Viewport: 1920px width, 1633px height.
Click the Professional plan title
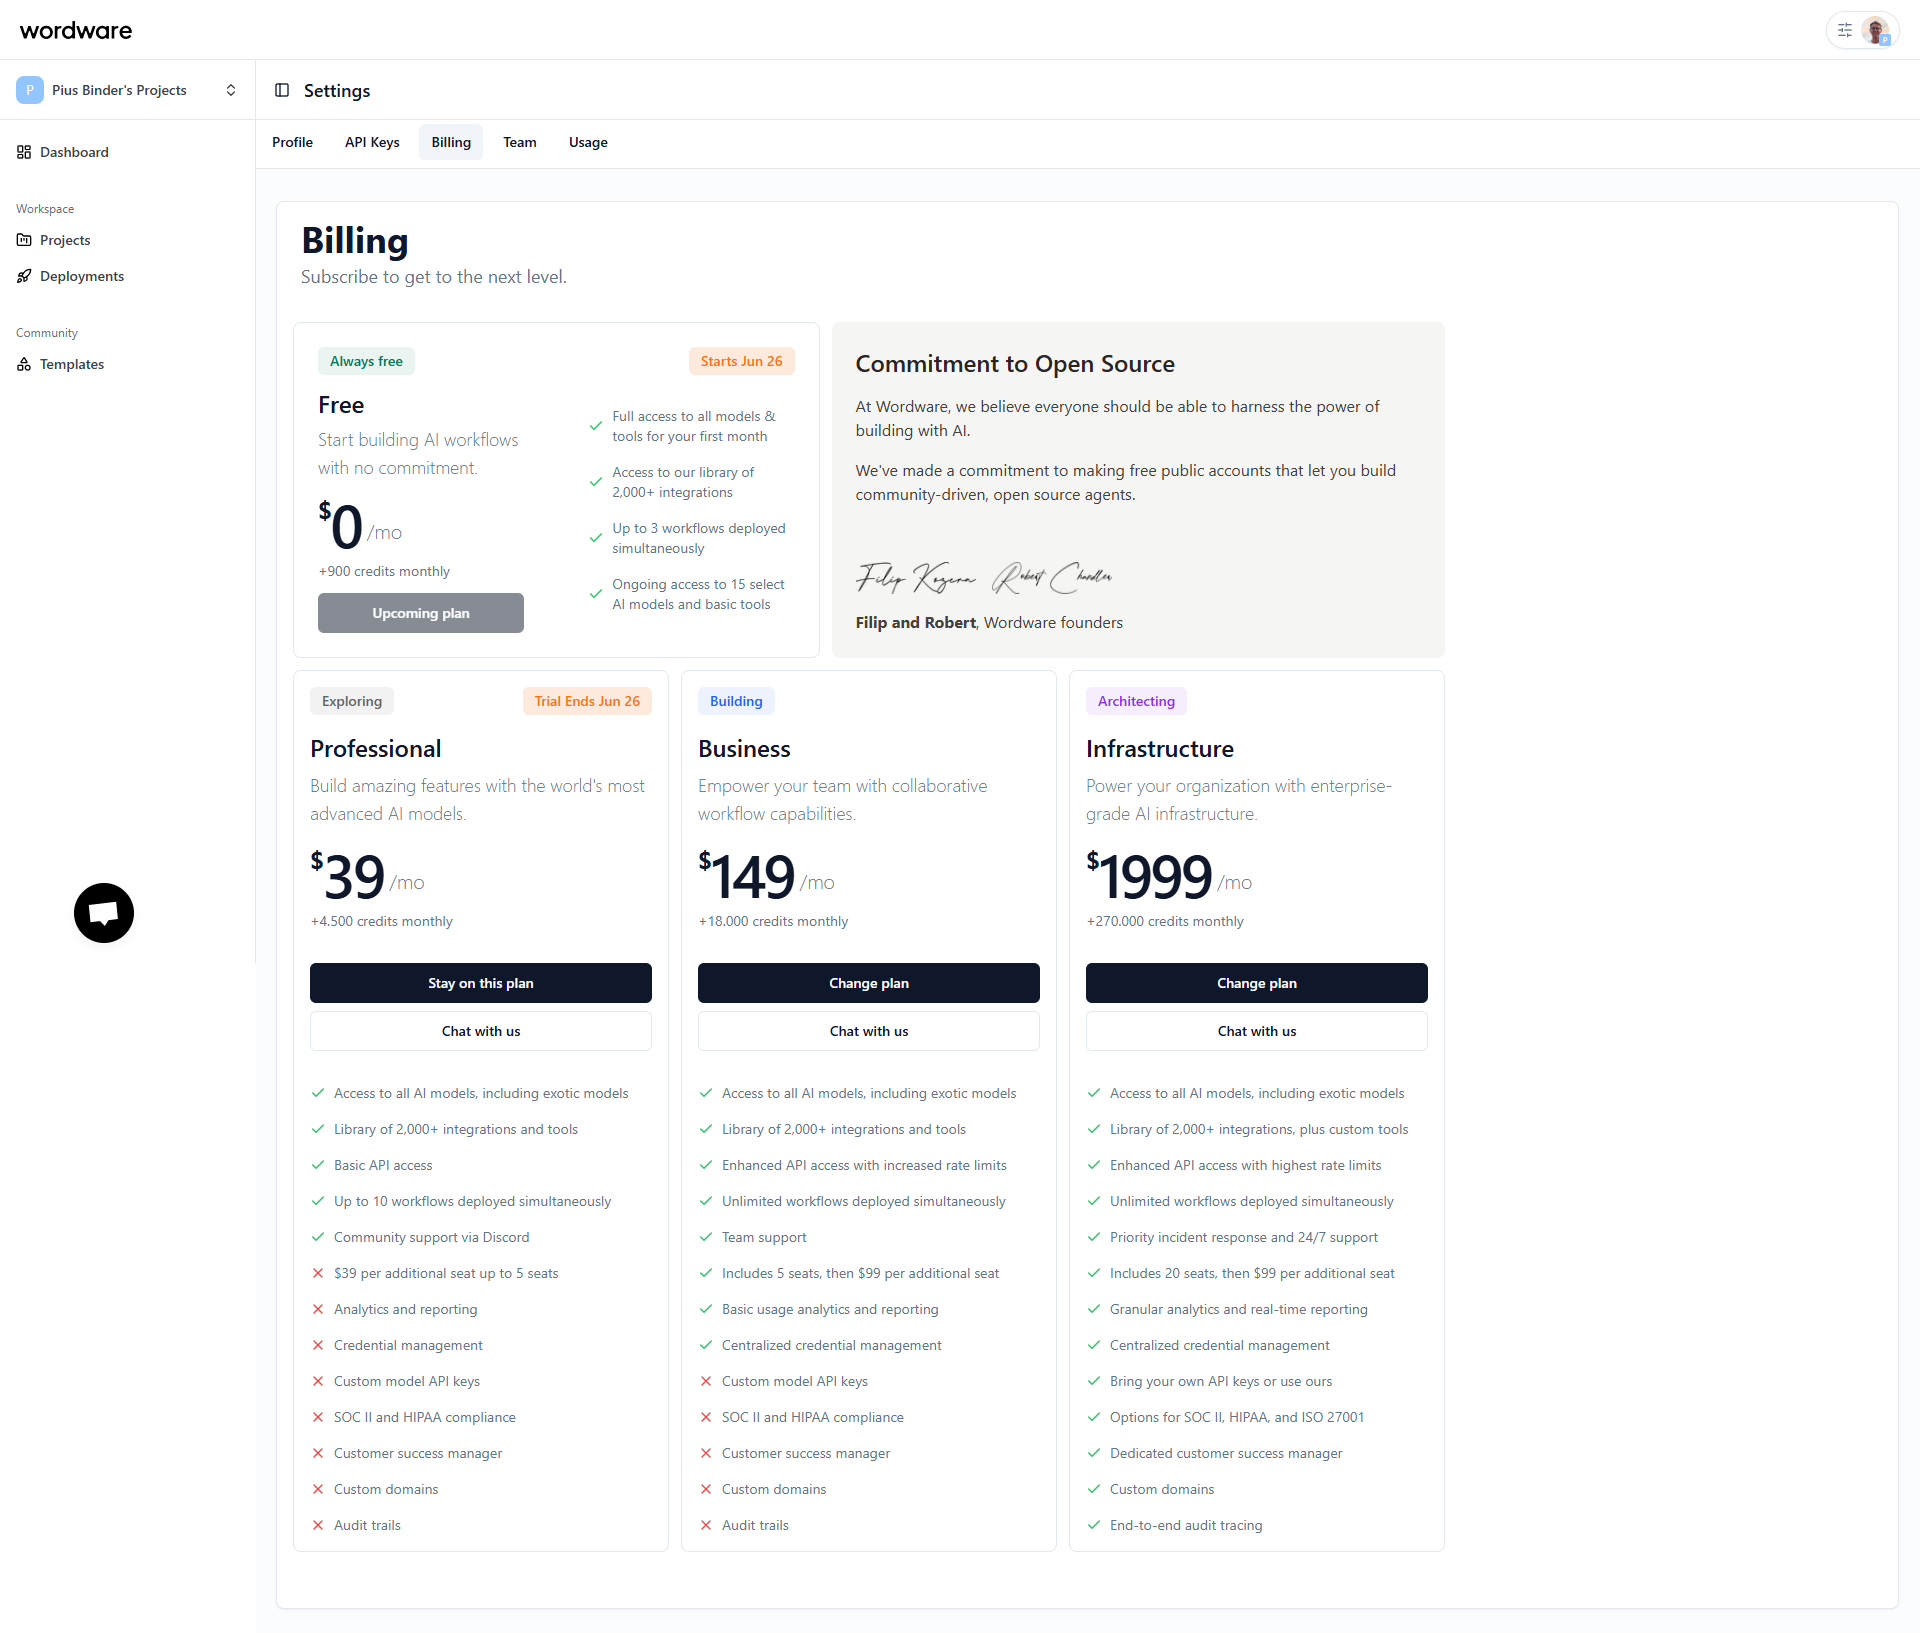376,749
